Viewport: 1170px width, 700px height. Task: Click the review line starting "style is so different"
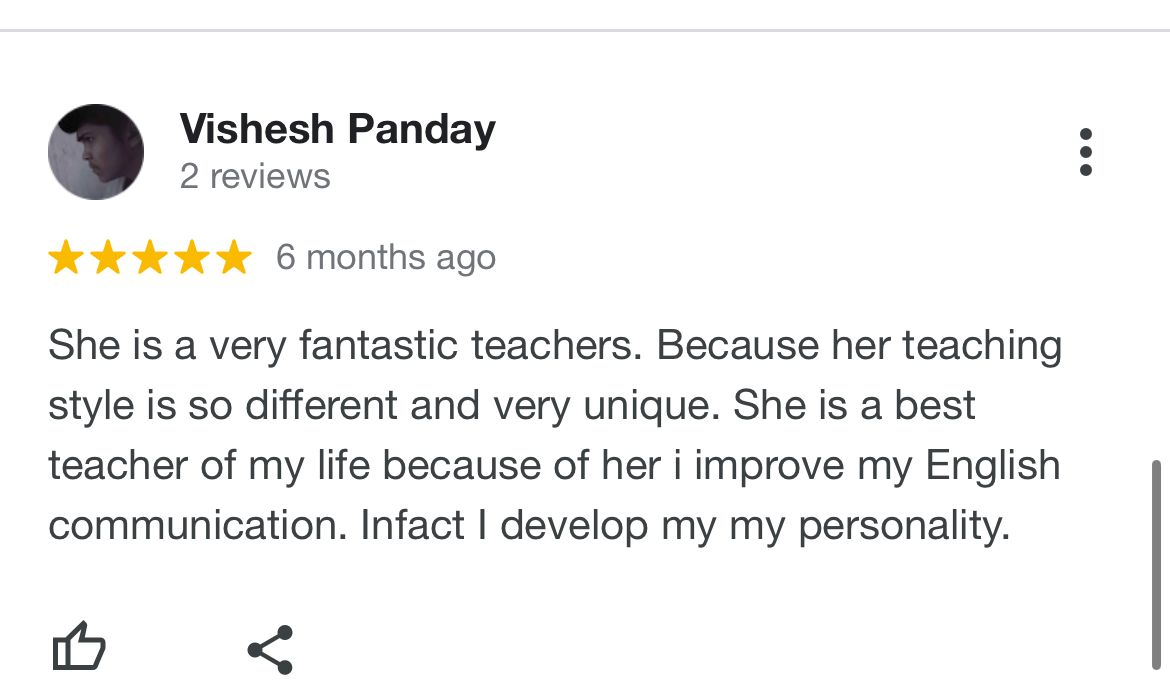pos(511,406)
